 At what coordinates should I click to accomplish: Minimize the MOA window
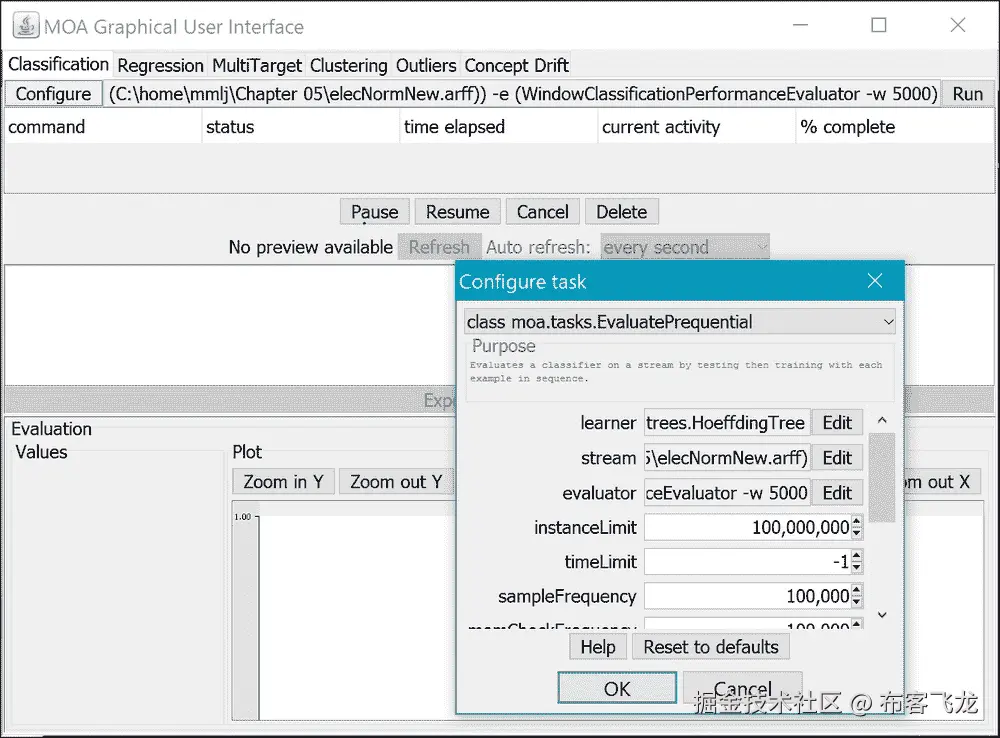pos(800,25)
